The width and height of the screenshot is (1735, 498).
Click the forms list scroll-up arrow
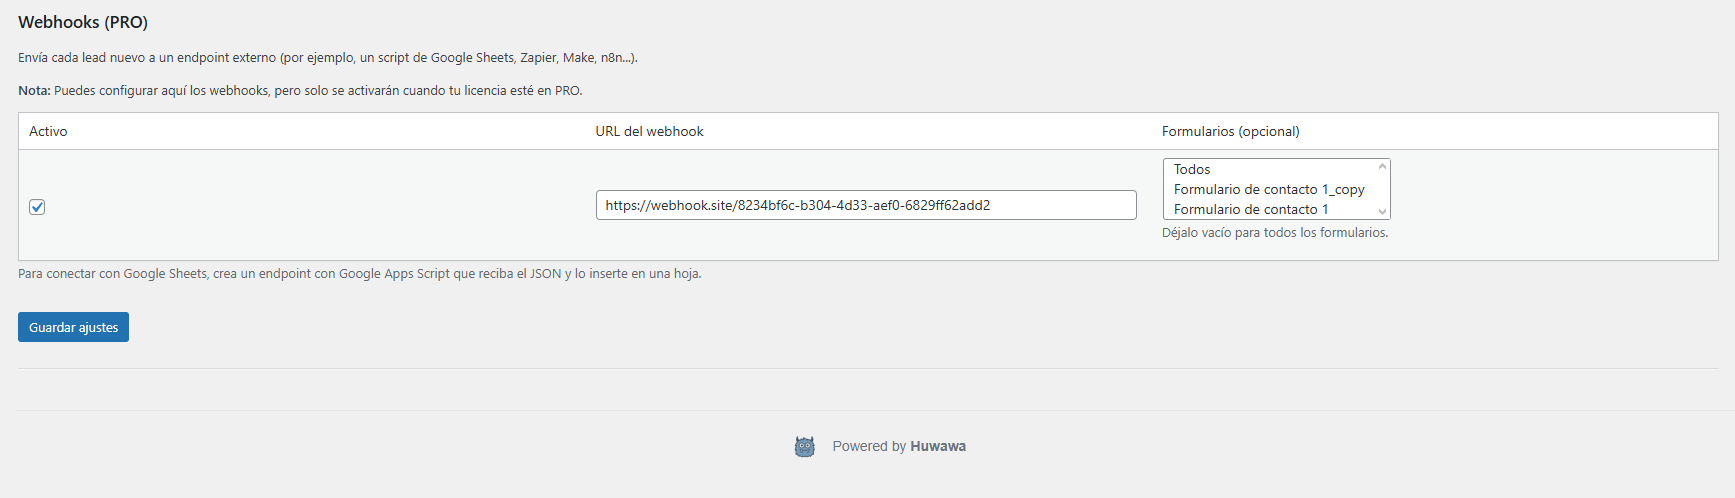1382,167
